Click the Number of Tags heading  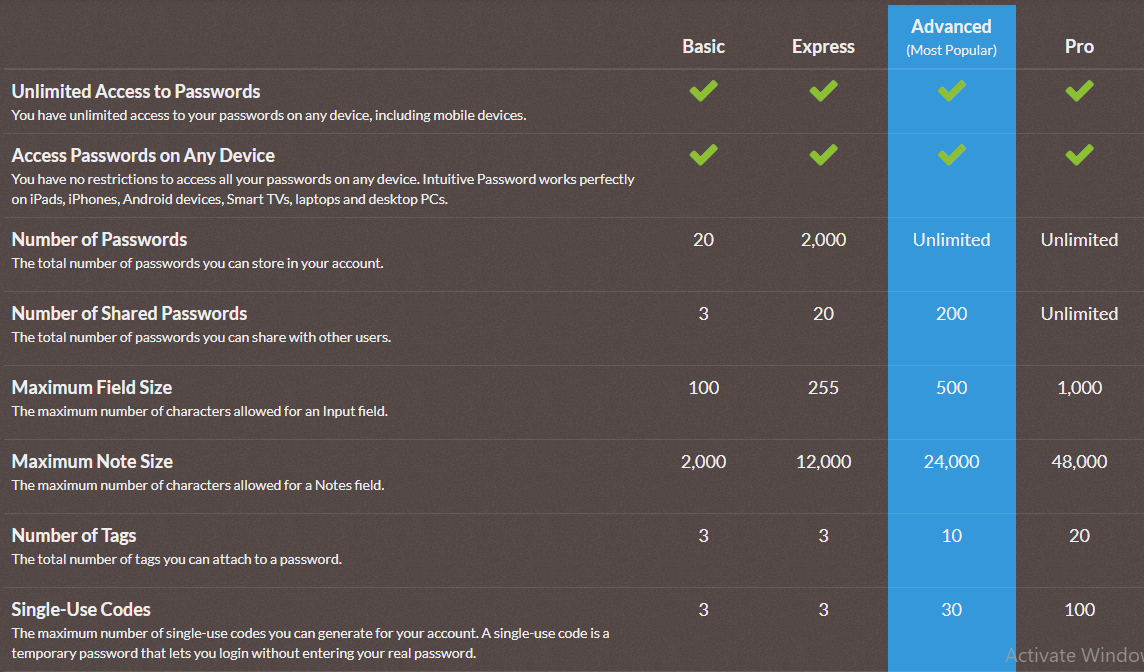(x=74, y=536)
